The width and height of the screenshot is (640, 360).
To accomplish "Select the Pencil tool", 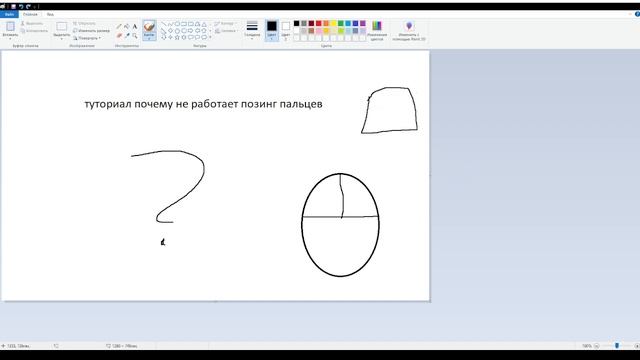I will (x=119, y=27).
